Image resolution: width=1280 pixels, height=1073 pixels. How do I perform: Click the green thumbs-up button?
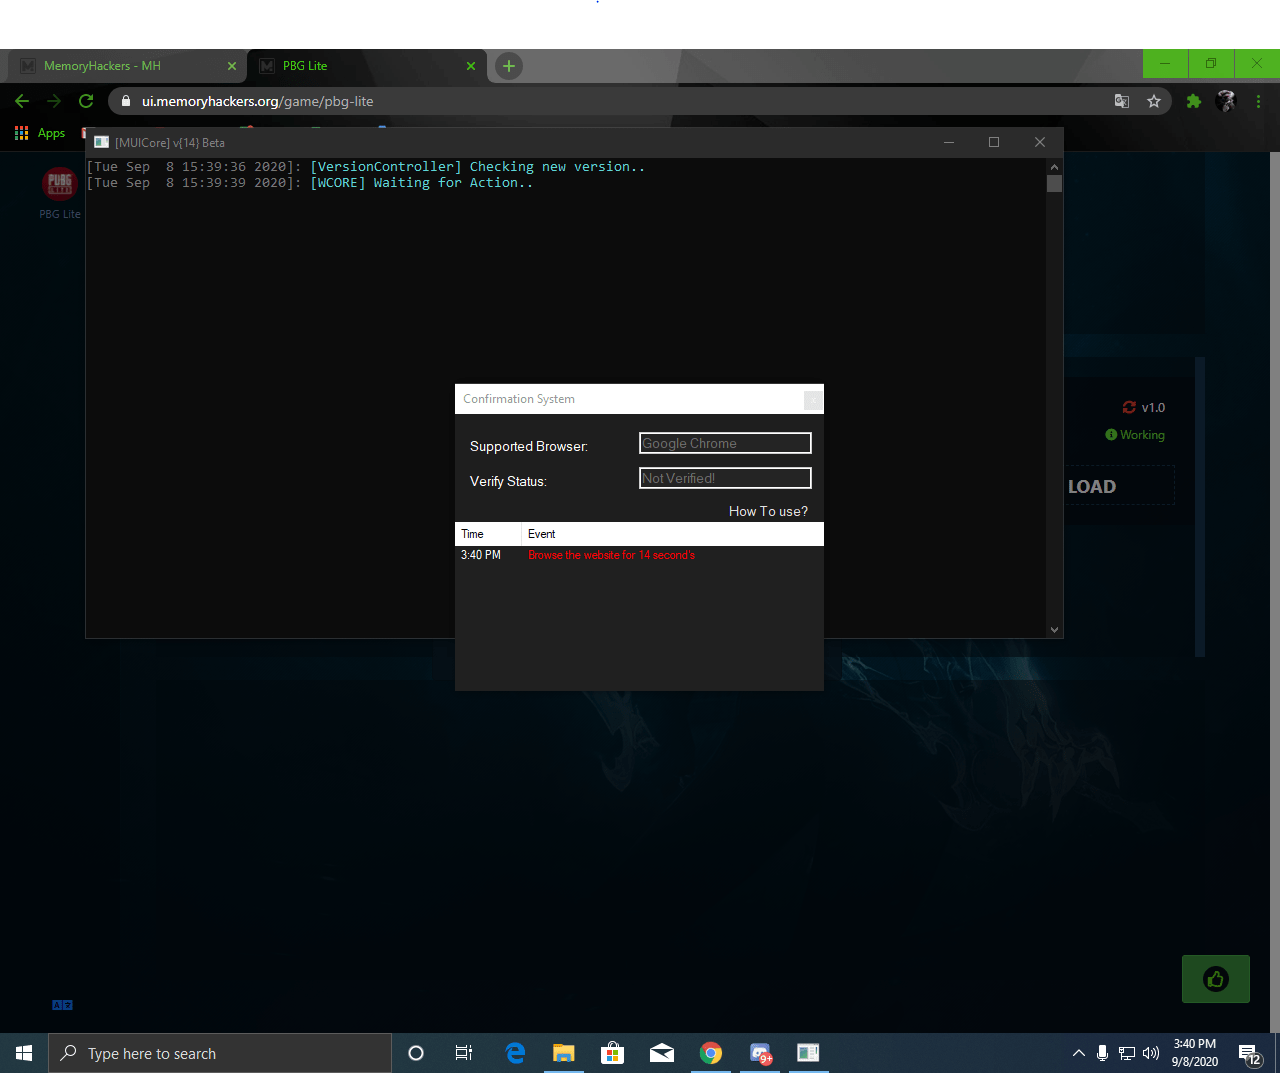tap(1216, 979)
